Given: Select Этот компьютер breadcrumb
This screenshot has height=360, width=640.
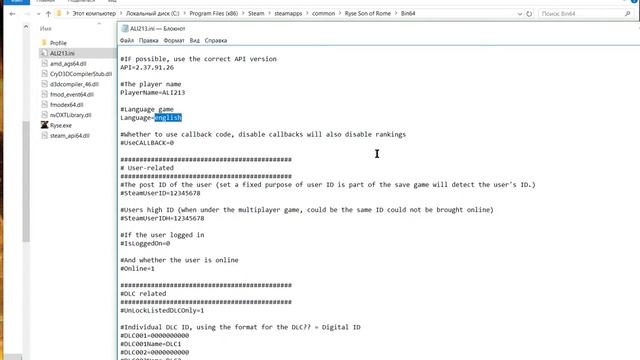Looking at the screenshot, I should tap(94, 13).
